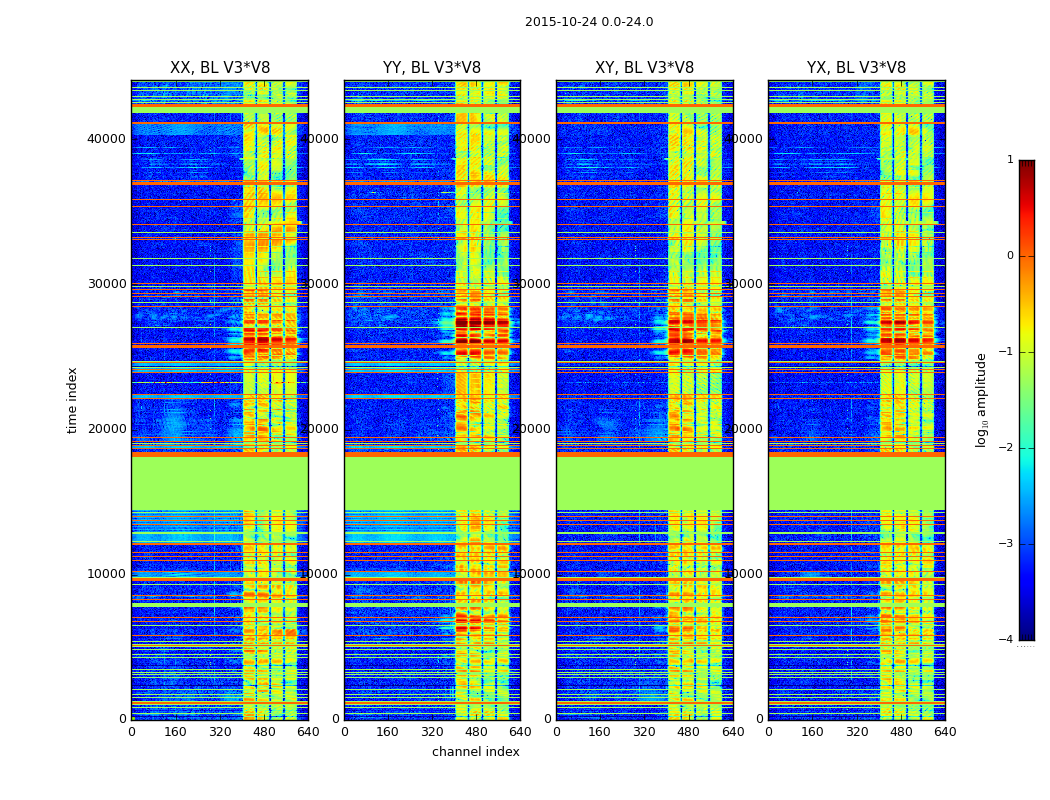Click the "channel index" x-axis label
This screenshot has width=1050, height=800.
[x=476, y=752]
